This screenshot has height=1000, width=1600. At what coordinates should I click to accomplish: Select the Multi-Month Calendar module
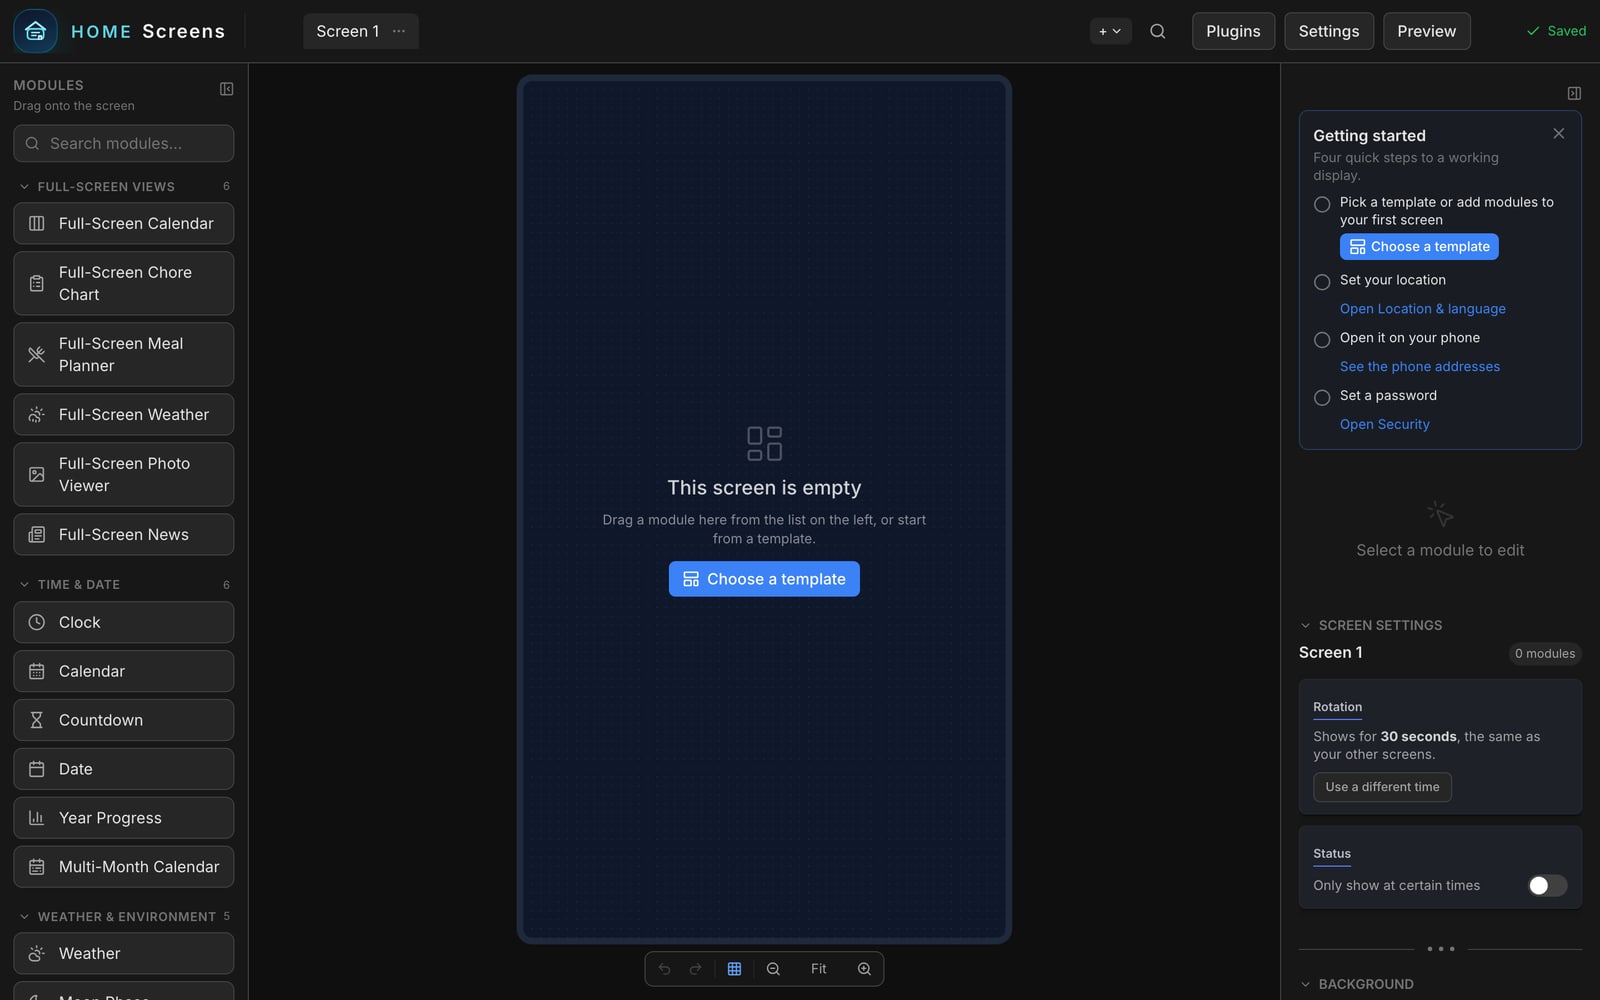coord(124,867)
